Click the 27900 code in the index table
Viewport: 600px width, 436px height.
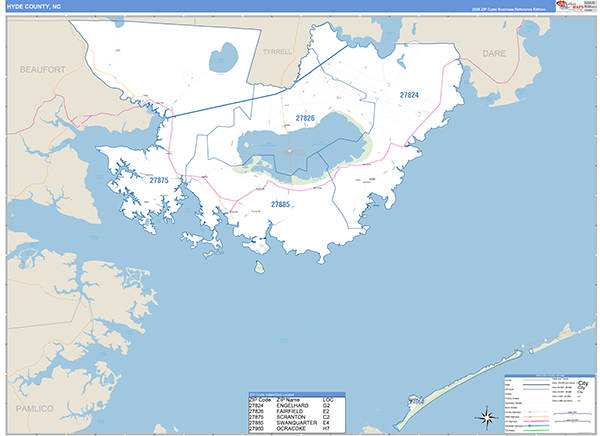[256, 428]
